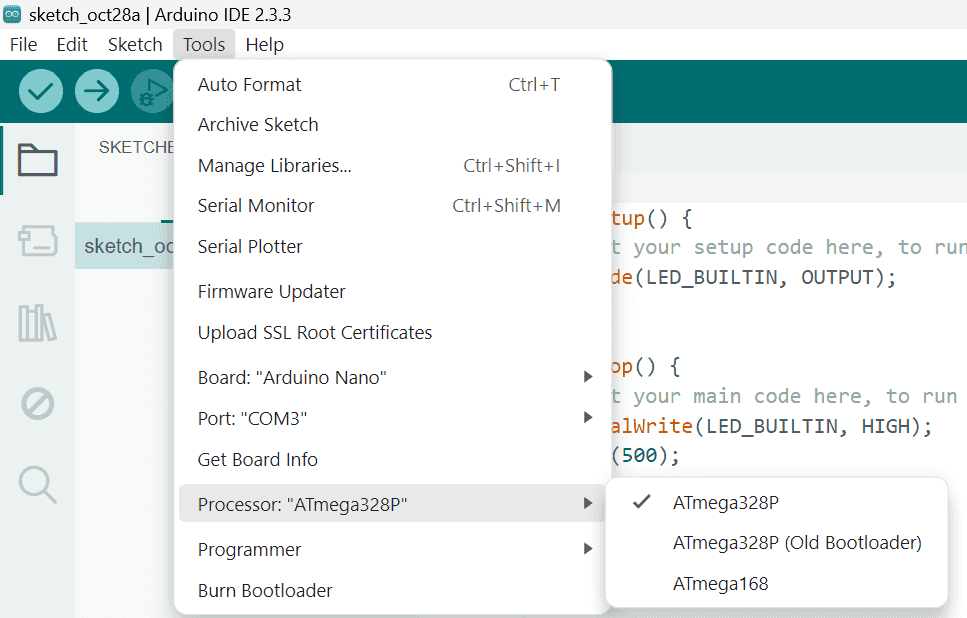
Task: Open the Search magnifier sidebar icon
Action: (x=38, y=484)
